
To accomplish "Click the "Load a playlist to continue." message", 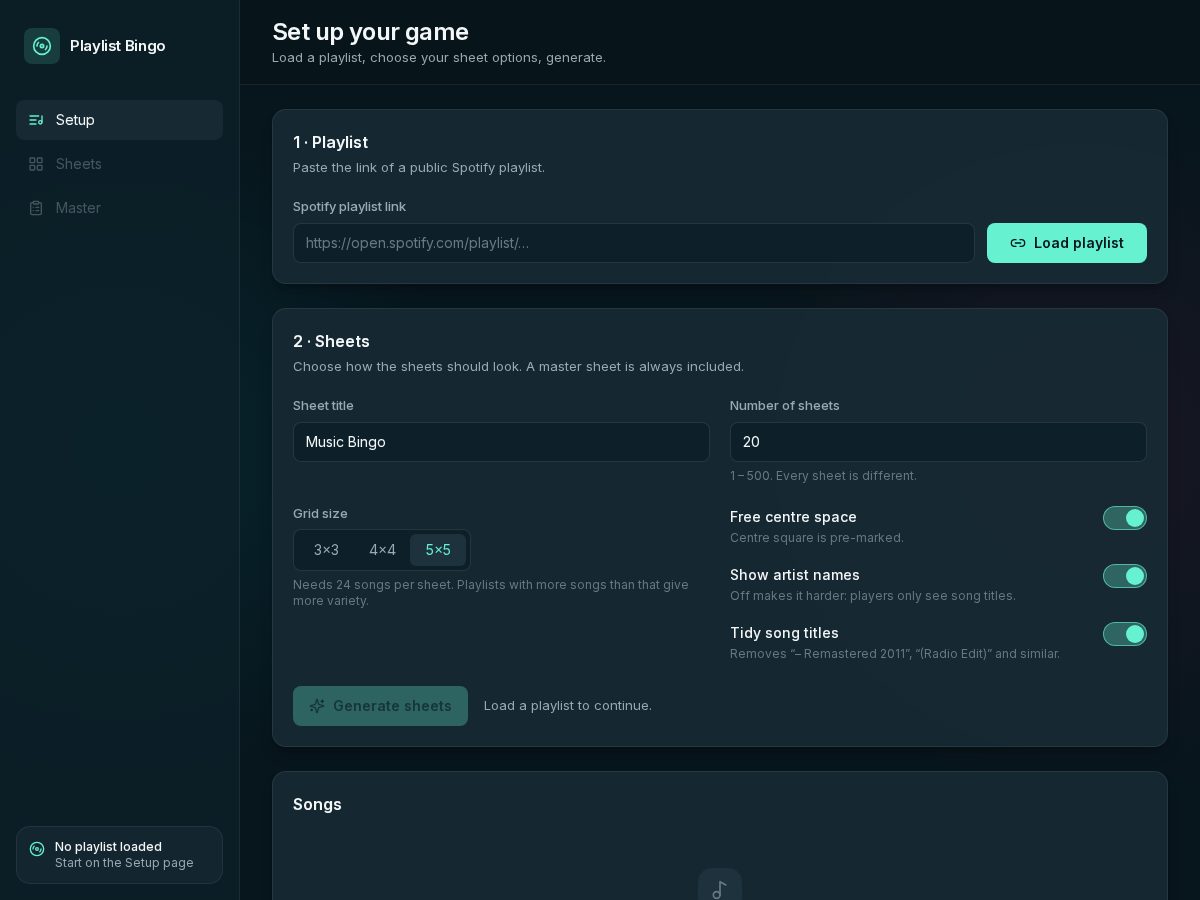I will [568, 706].
